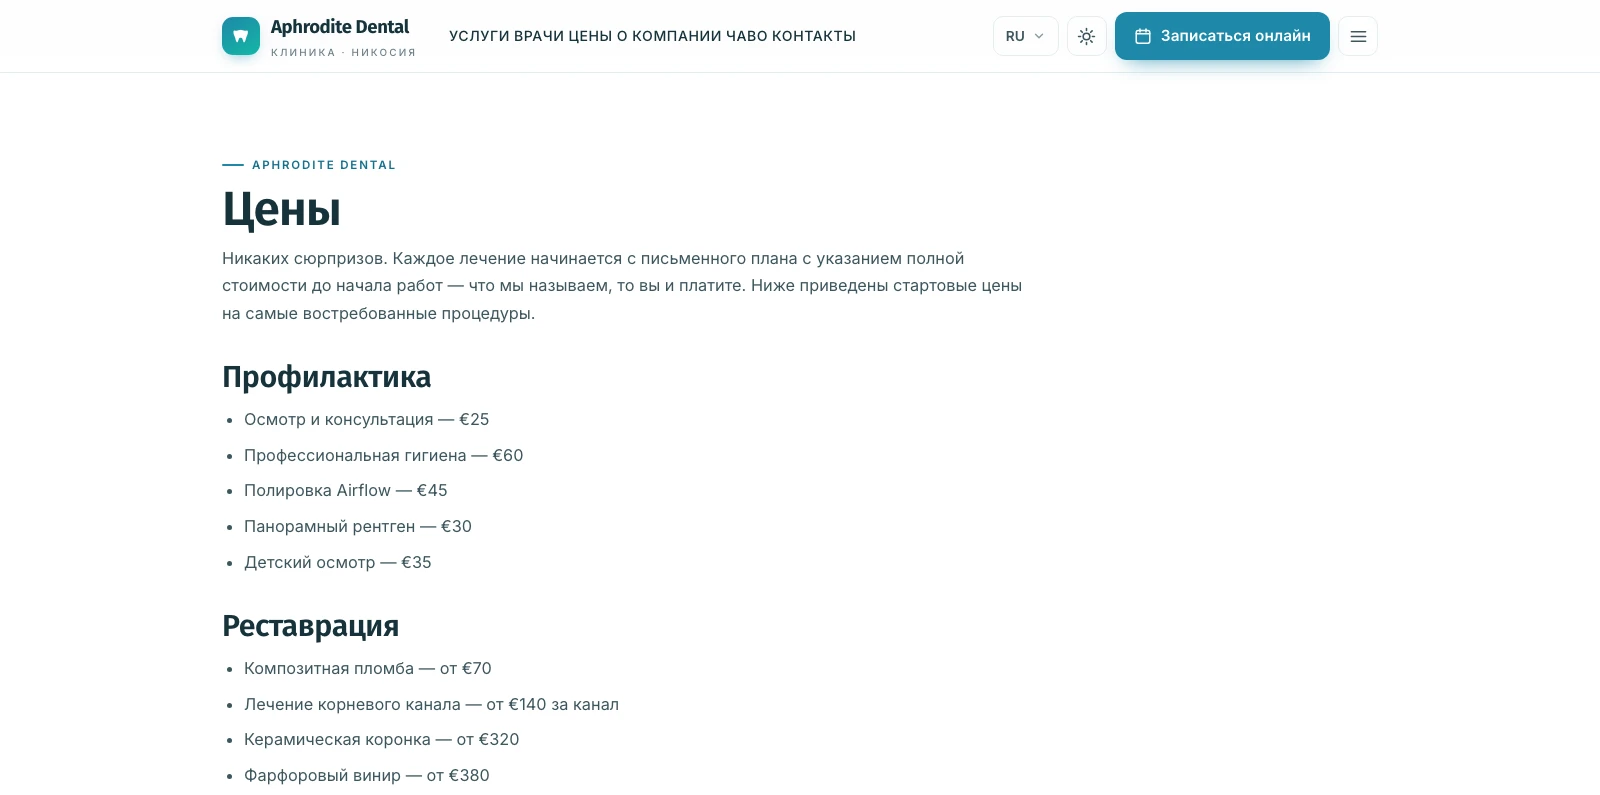This screenshot has height=795, width=1600.
Task: Open the УСЛУГИ menu item
Action: (x=479, y=36)
